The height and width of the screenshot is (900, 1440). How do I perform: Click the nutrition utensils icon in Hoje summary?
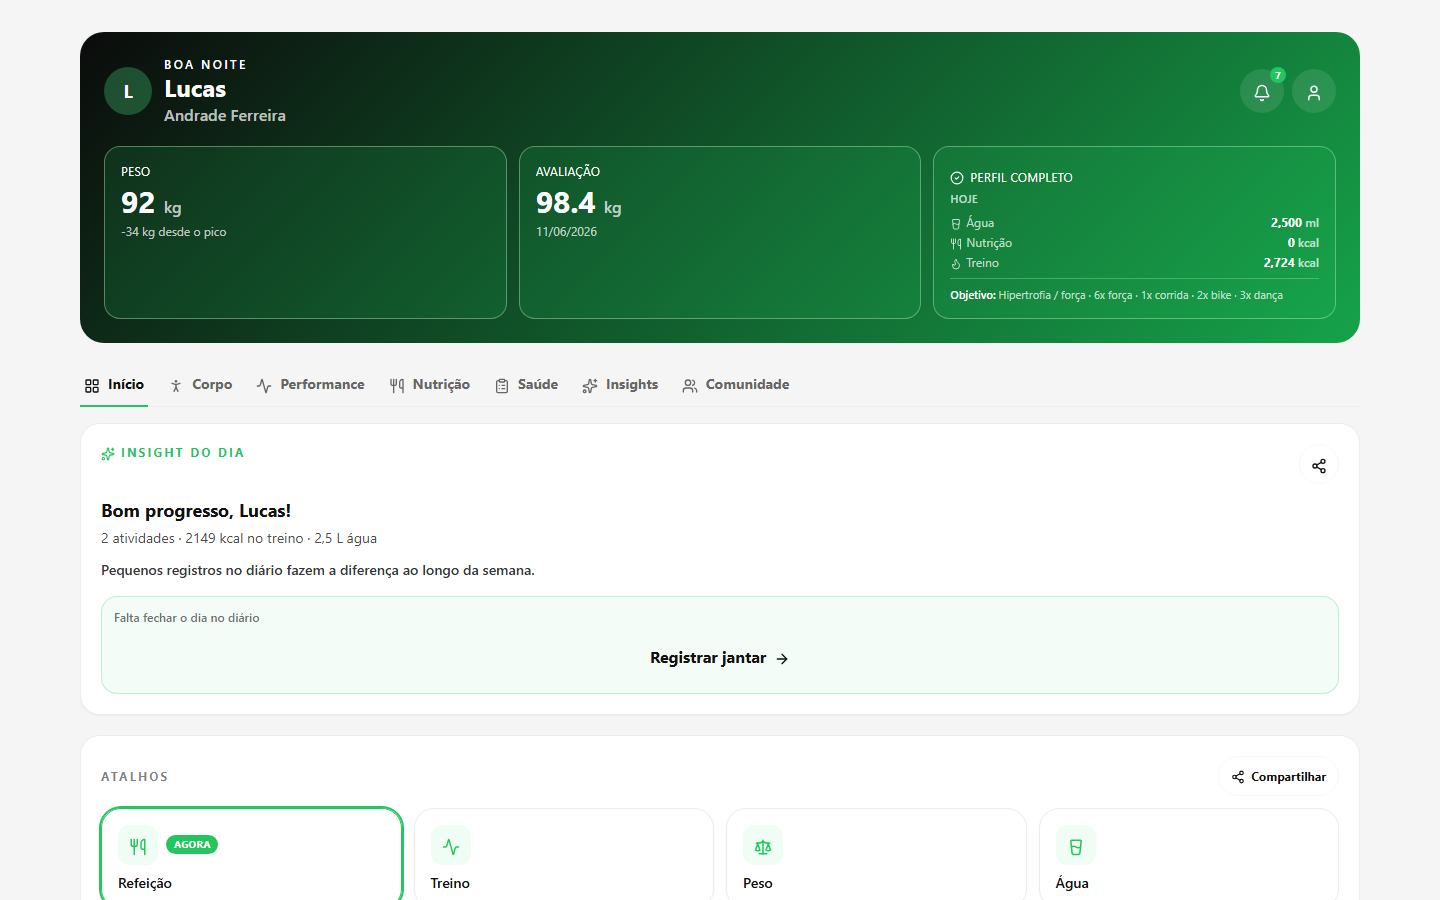pyautogui.click(x=956, y=244)
